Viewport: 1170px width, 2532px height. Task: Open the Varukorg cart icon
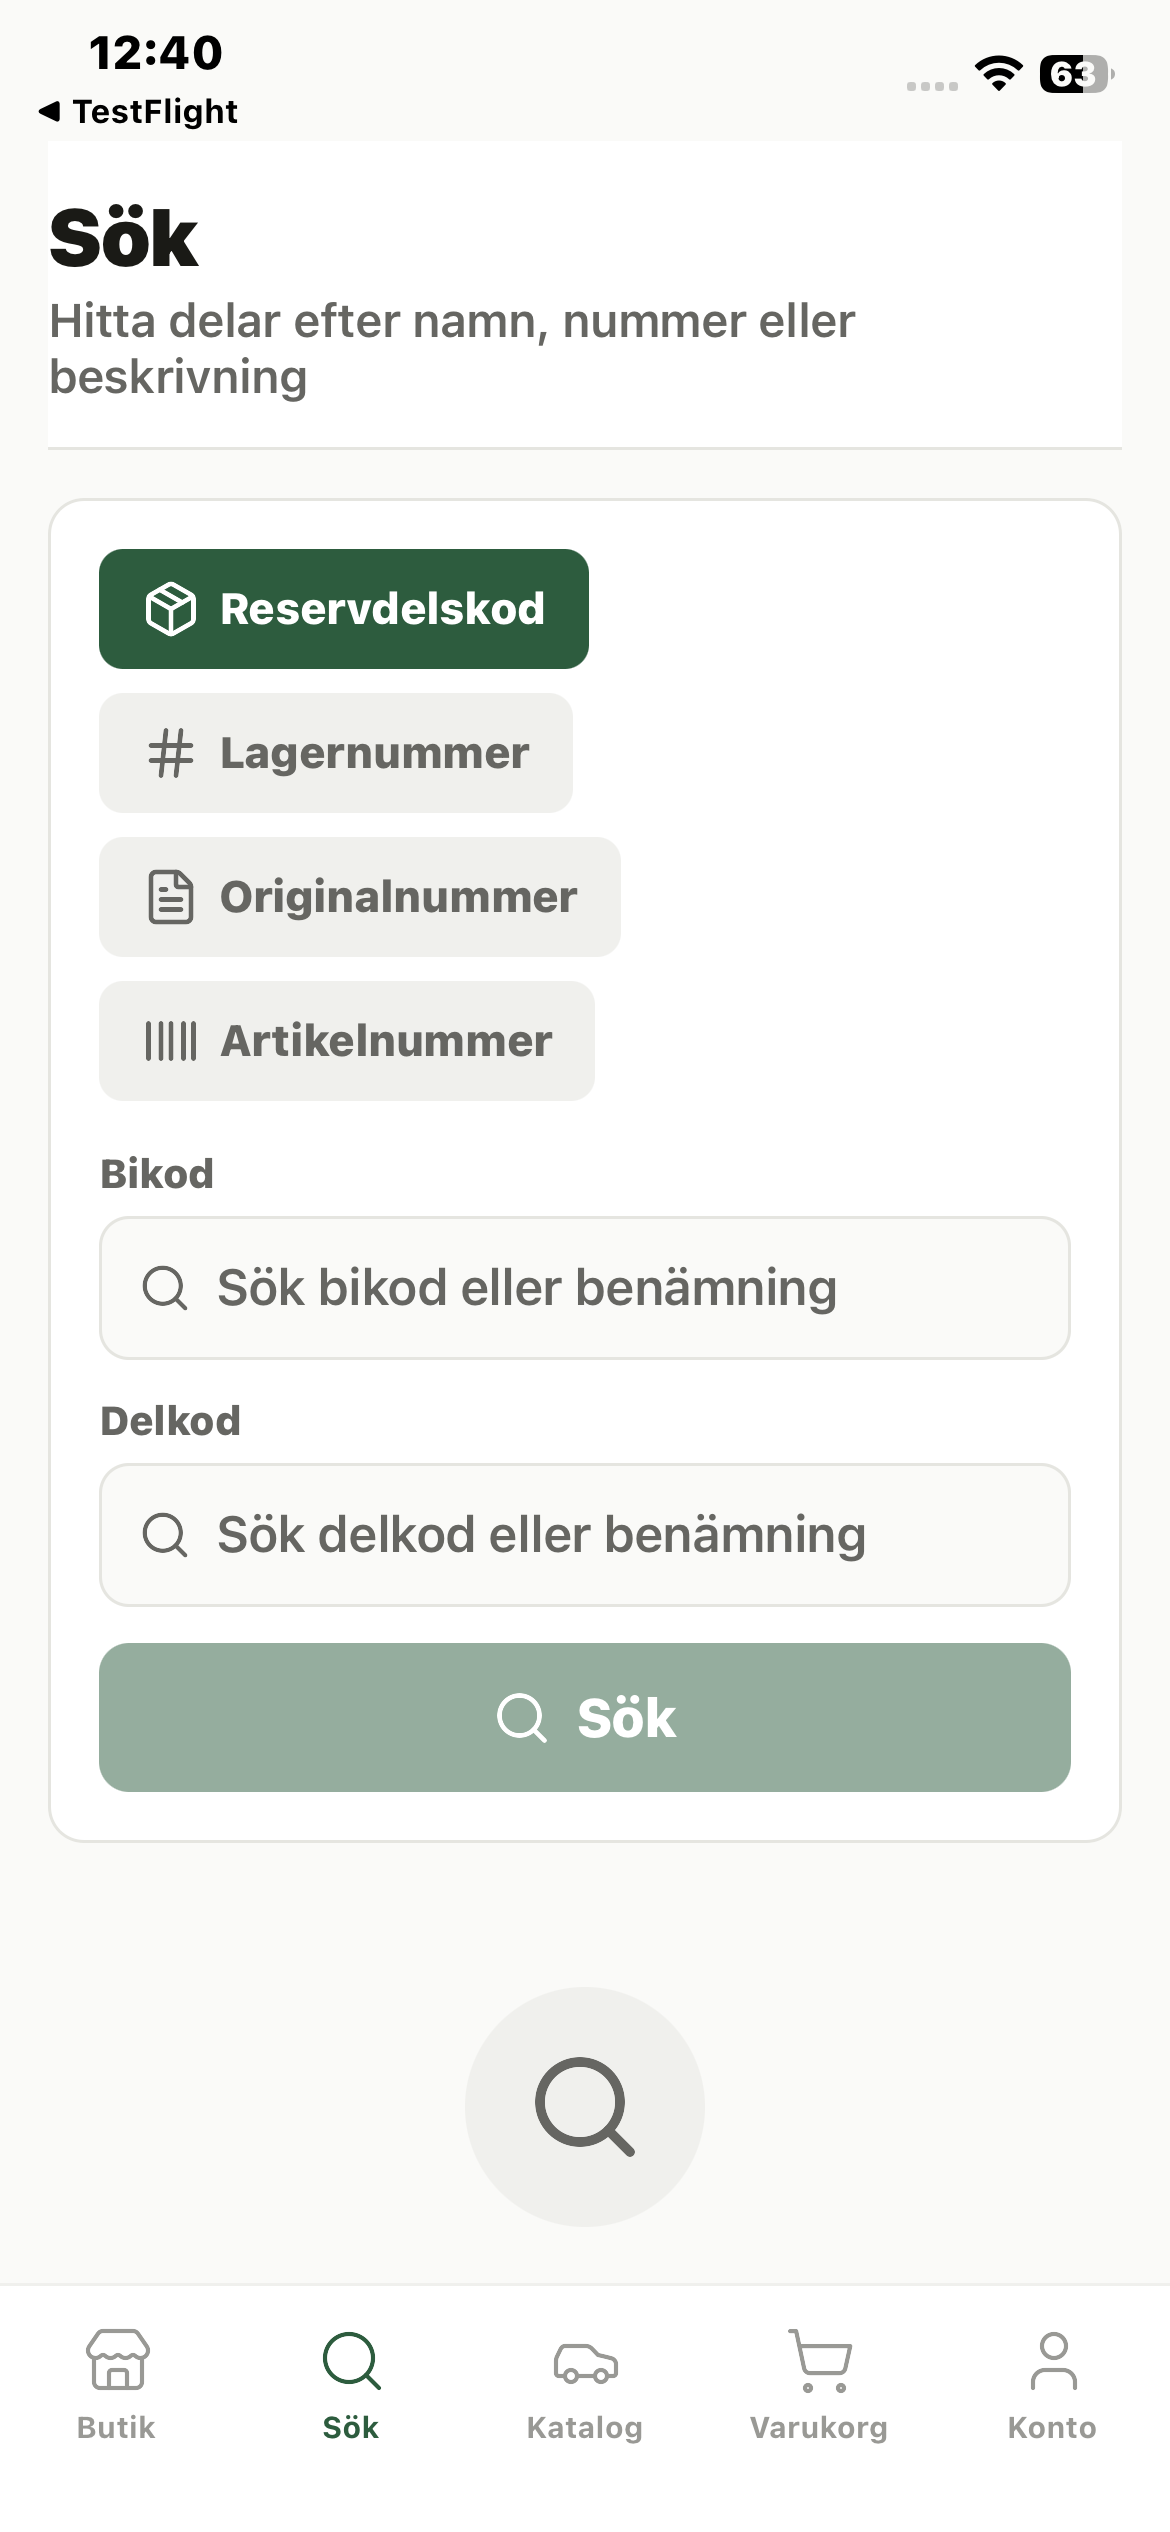point(819,2360)
